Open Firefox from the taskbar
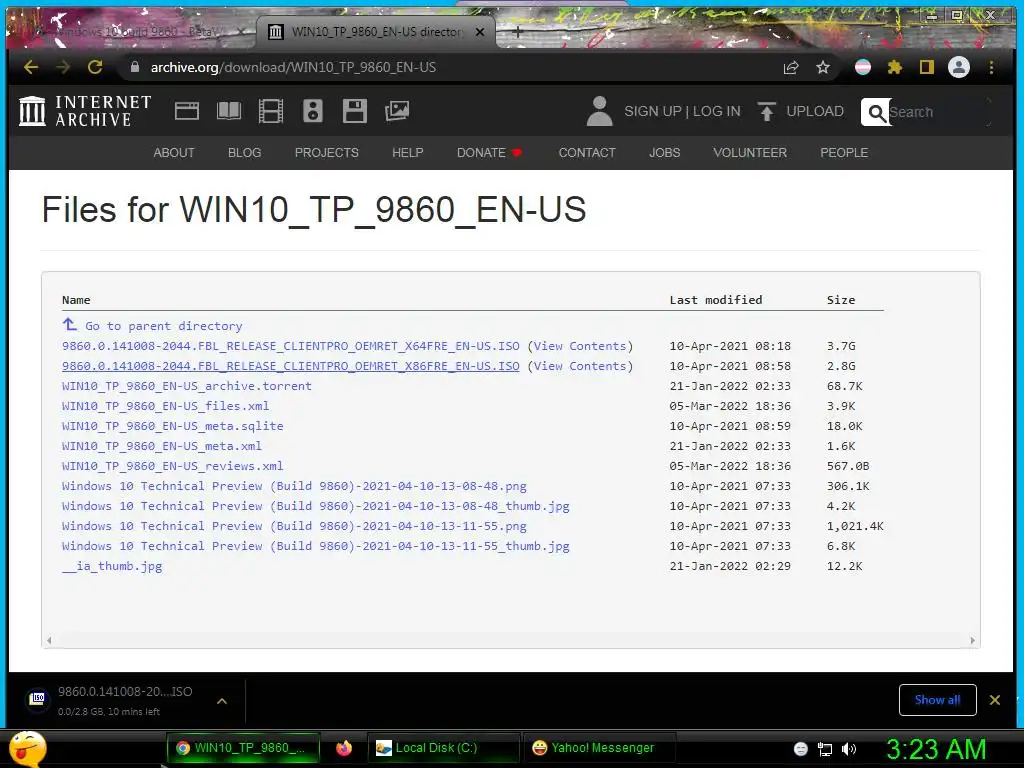The image size is (1024, 768). coord(344,748)
